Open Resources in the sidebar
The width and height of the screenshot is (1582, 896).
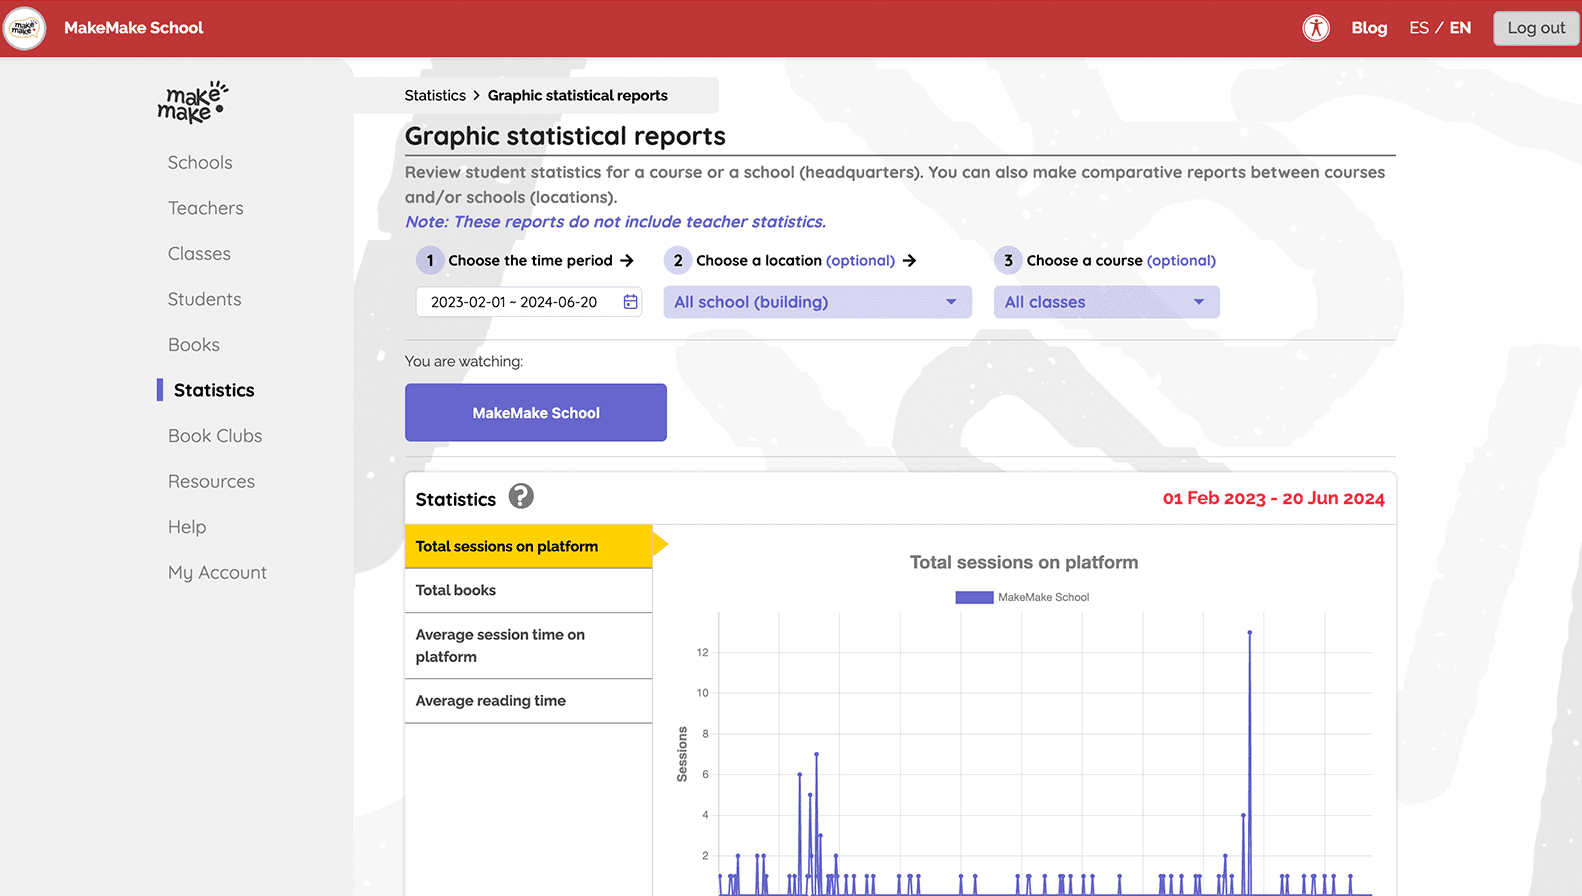coord(211,481)
